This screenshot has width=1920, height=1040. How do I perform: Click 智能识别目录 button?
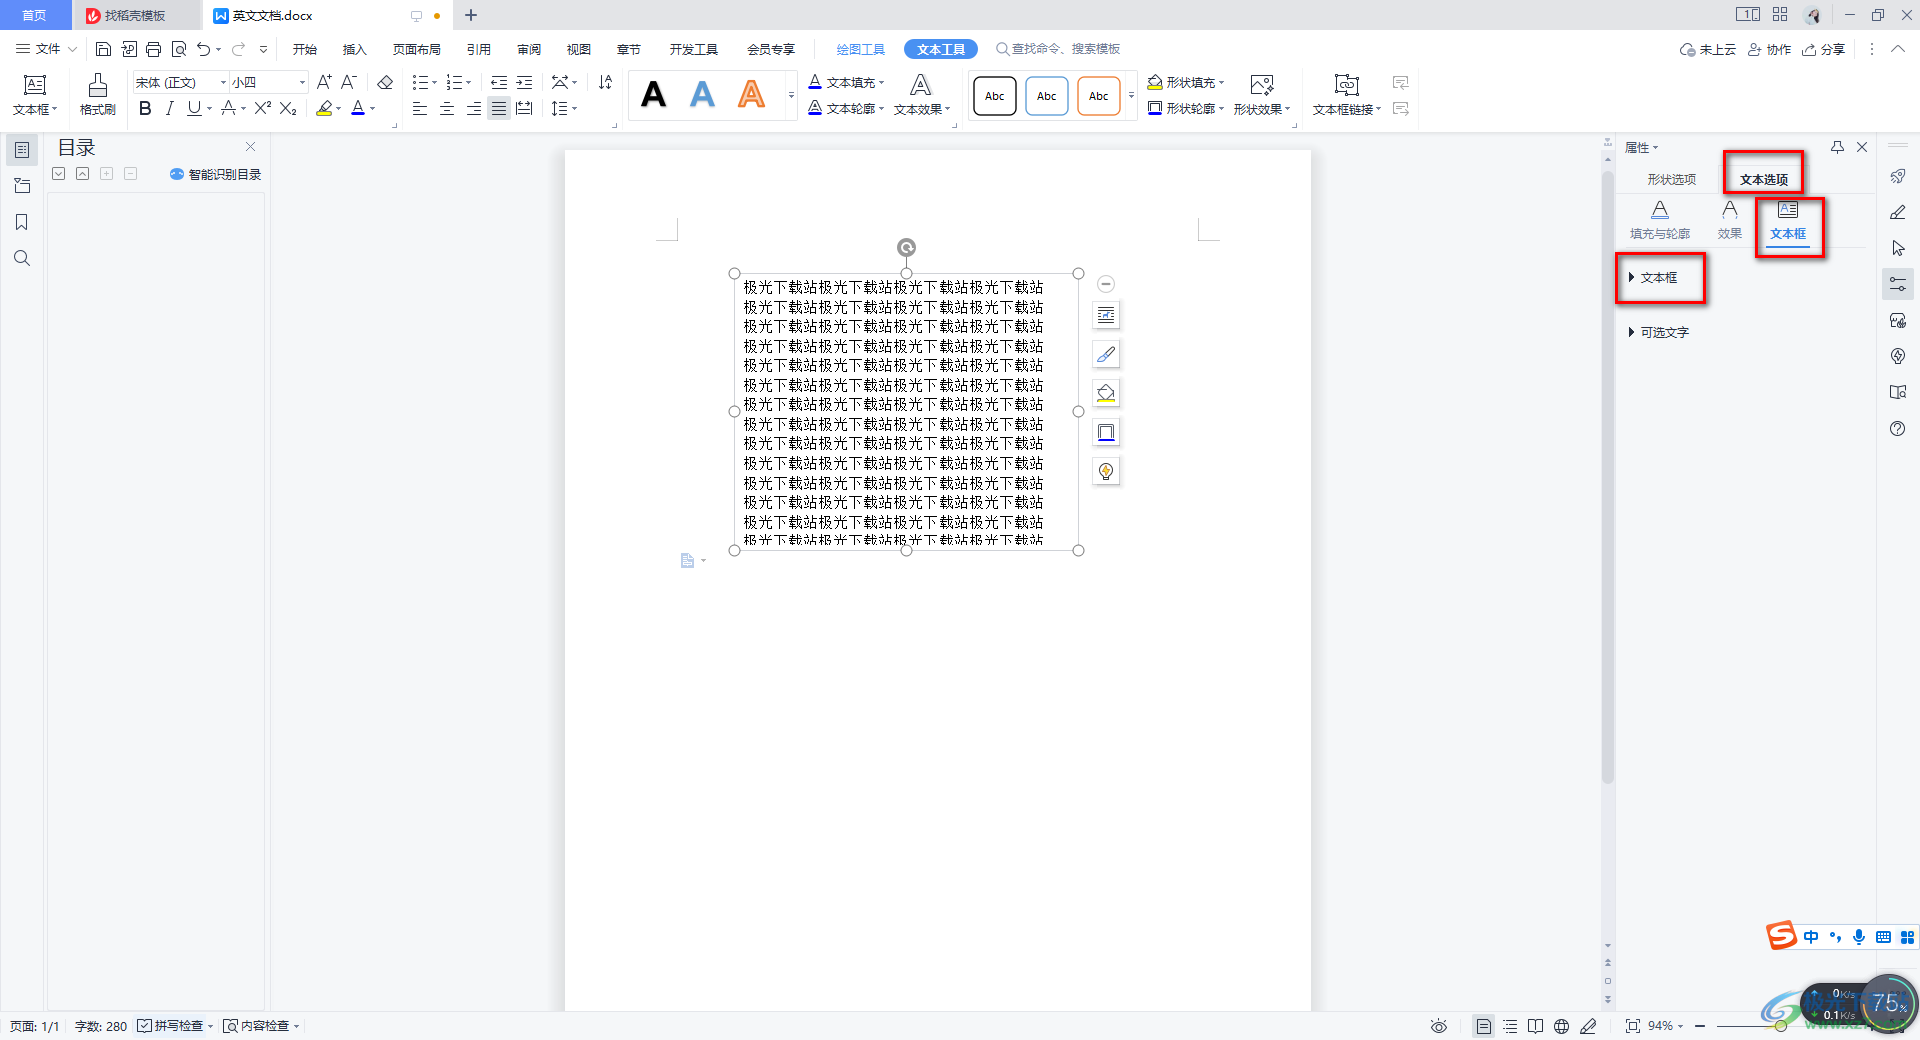216,174
